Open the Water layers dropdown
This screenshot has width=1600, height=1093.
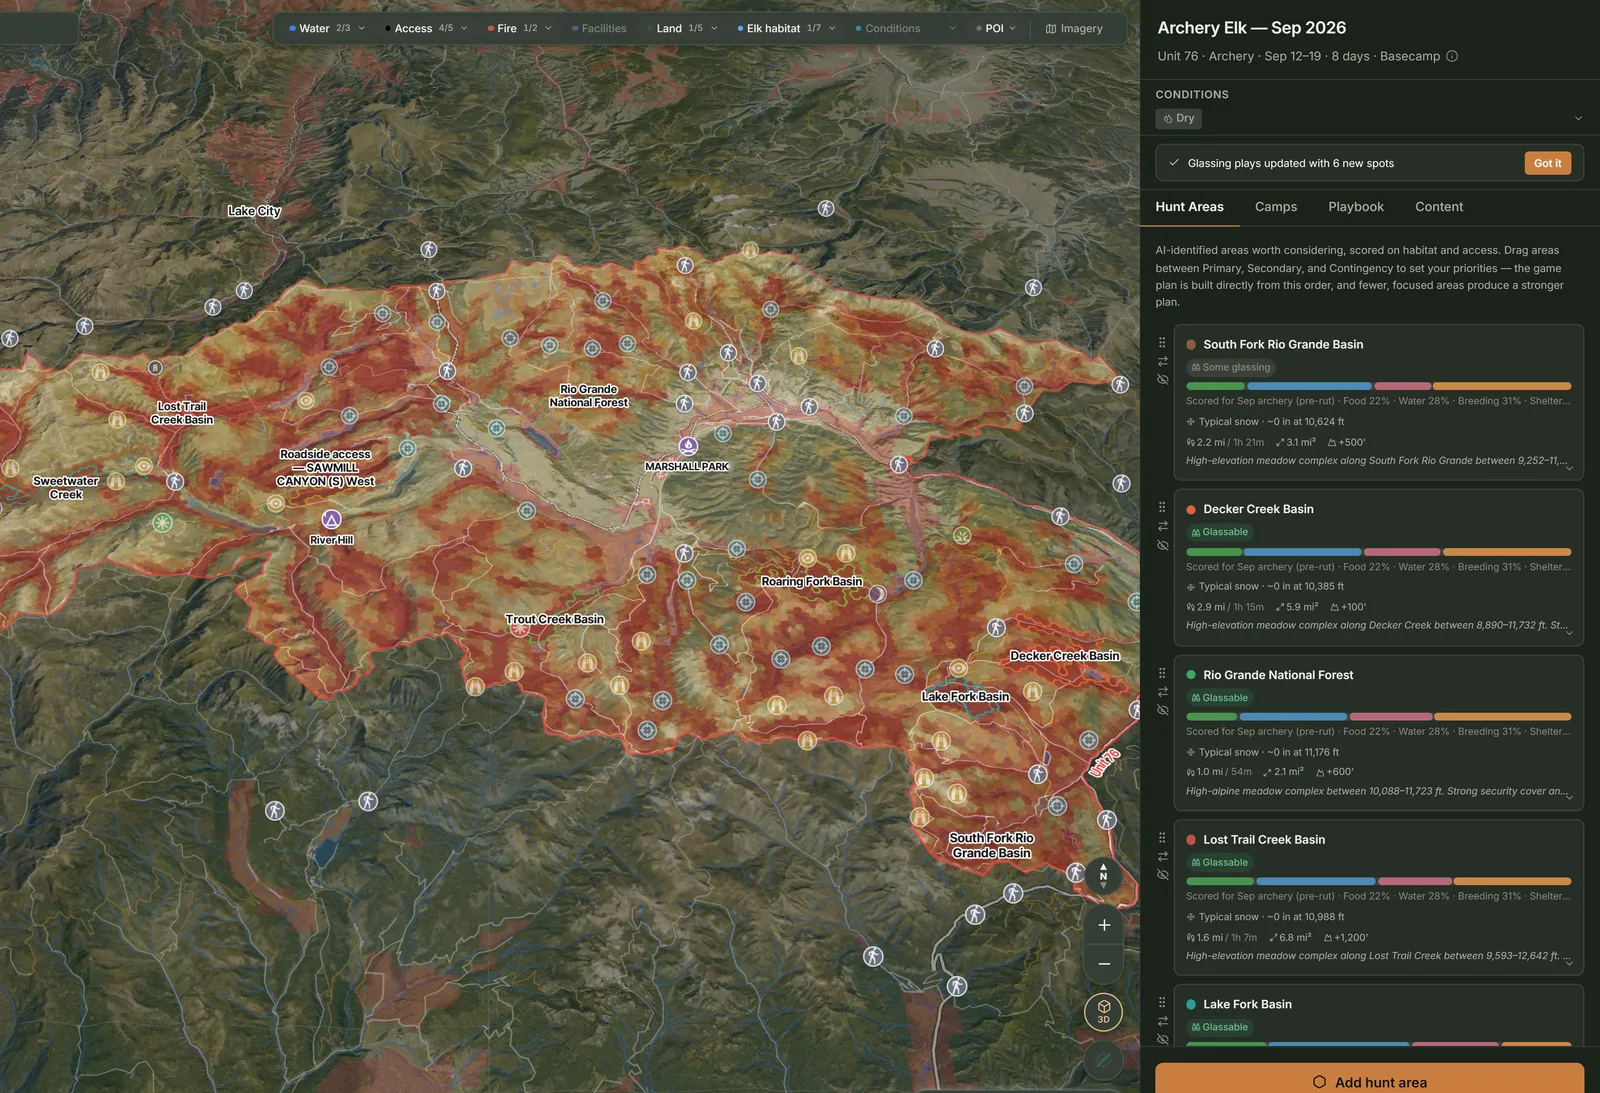point(326,28)
